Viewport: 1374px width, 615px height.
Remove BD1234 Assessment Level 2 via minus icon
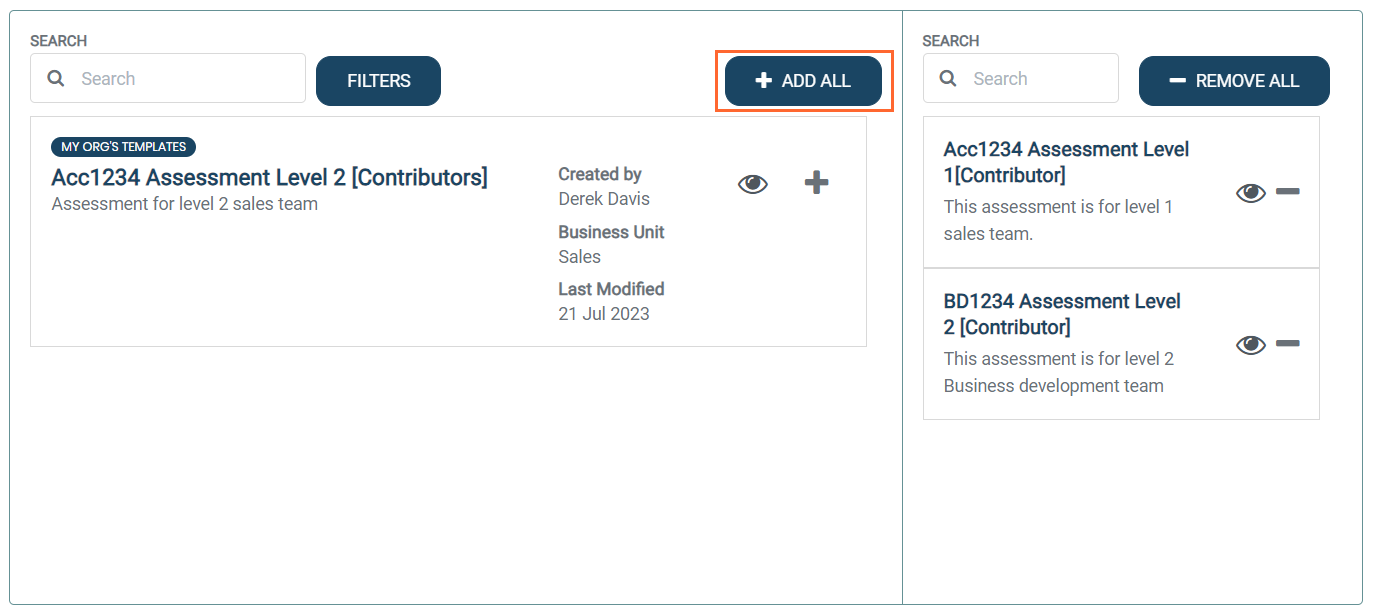[1288, 344]
